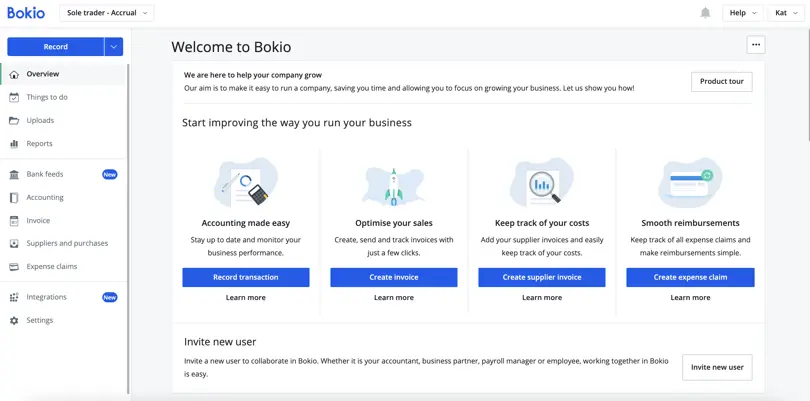Select Suppliers and purchases in the sidebar

click(x=67, y=243)
